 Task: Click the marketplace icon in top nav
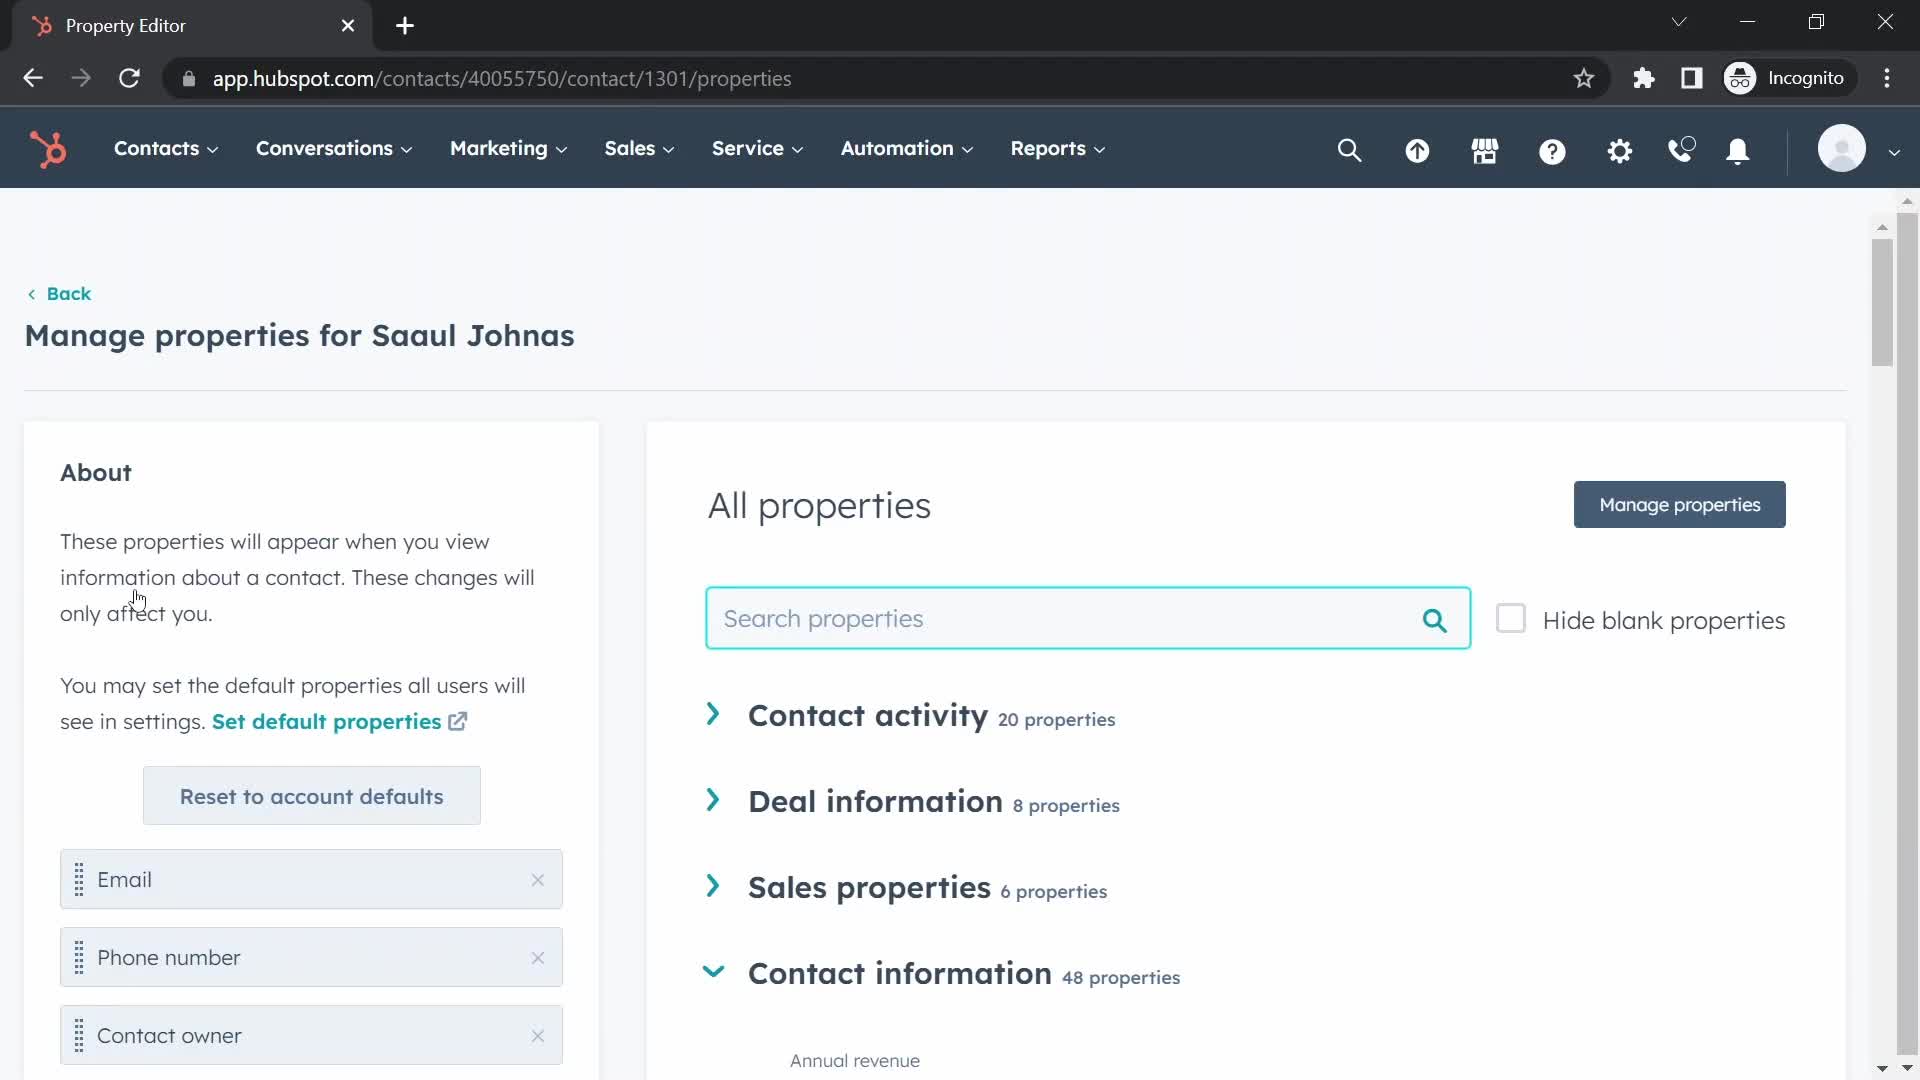pos(1486,149)
